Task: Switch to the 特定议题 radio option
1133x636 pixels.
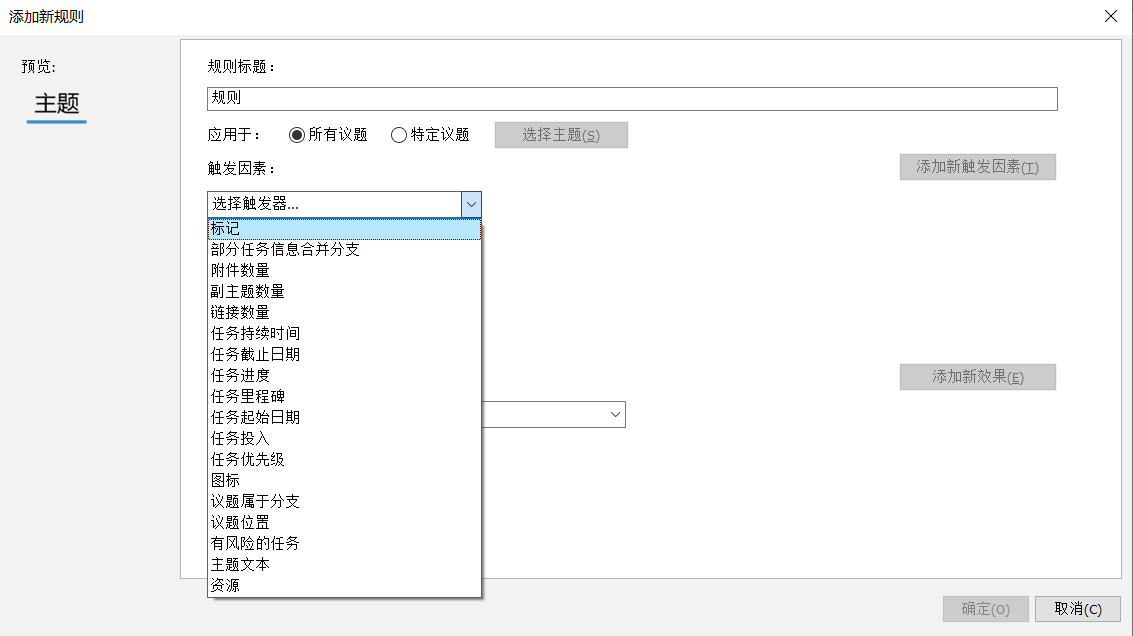Action: click(398, 134)
